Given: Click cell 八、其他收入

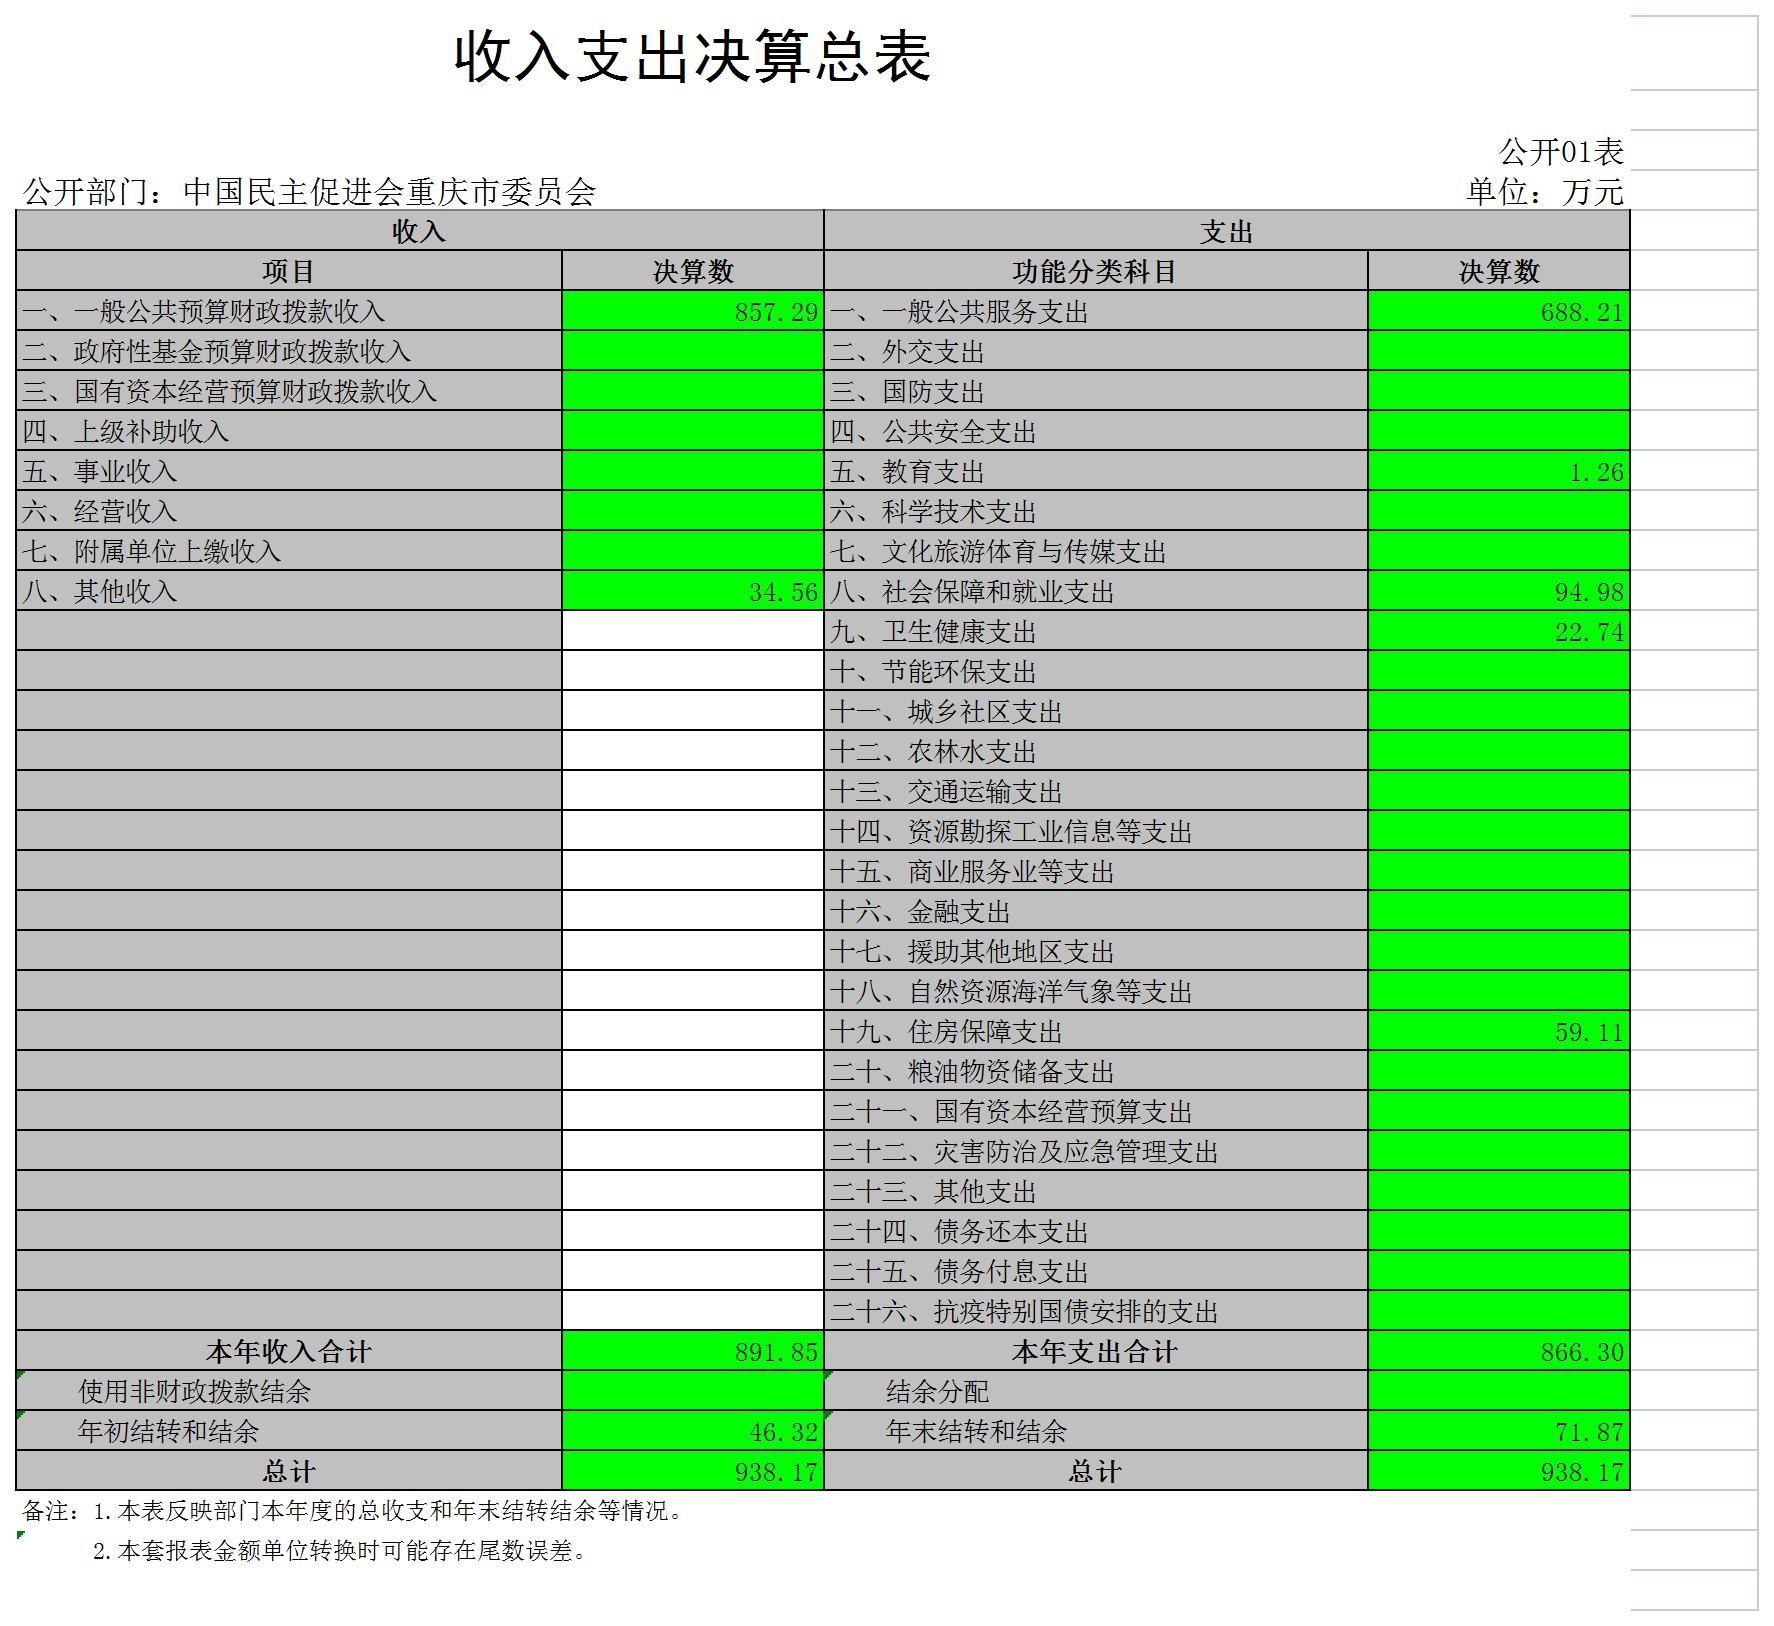Looking at the screenshot, I should [x=289, y=591].
